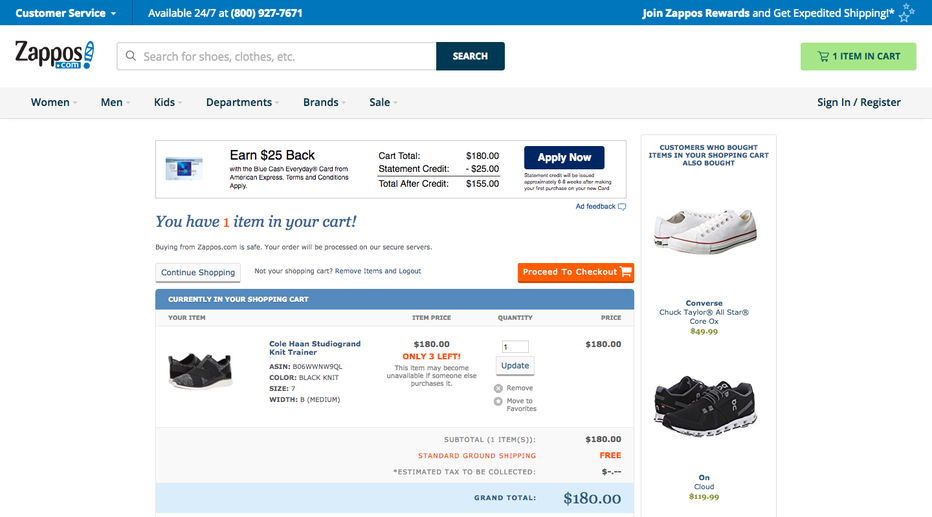Click Proceed To Checkout button

click(x=576, y=272)
